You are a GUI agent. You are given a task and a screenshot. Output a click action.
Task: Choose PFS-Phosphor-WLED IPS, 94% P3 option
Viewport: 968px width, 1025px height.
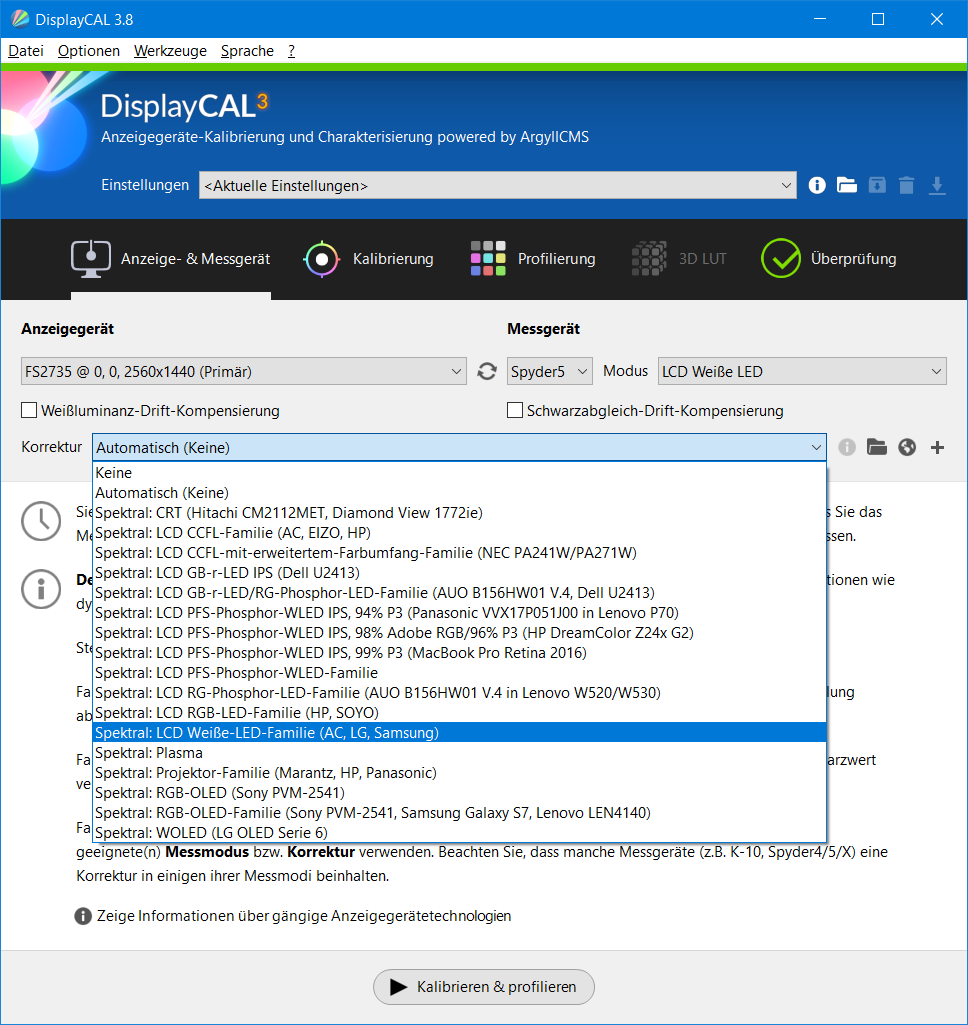pyautogui.click(x=459, y=613)
